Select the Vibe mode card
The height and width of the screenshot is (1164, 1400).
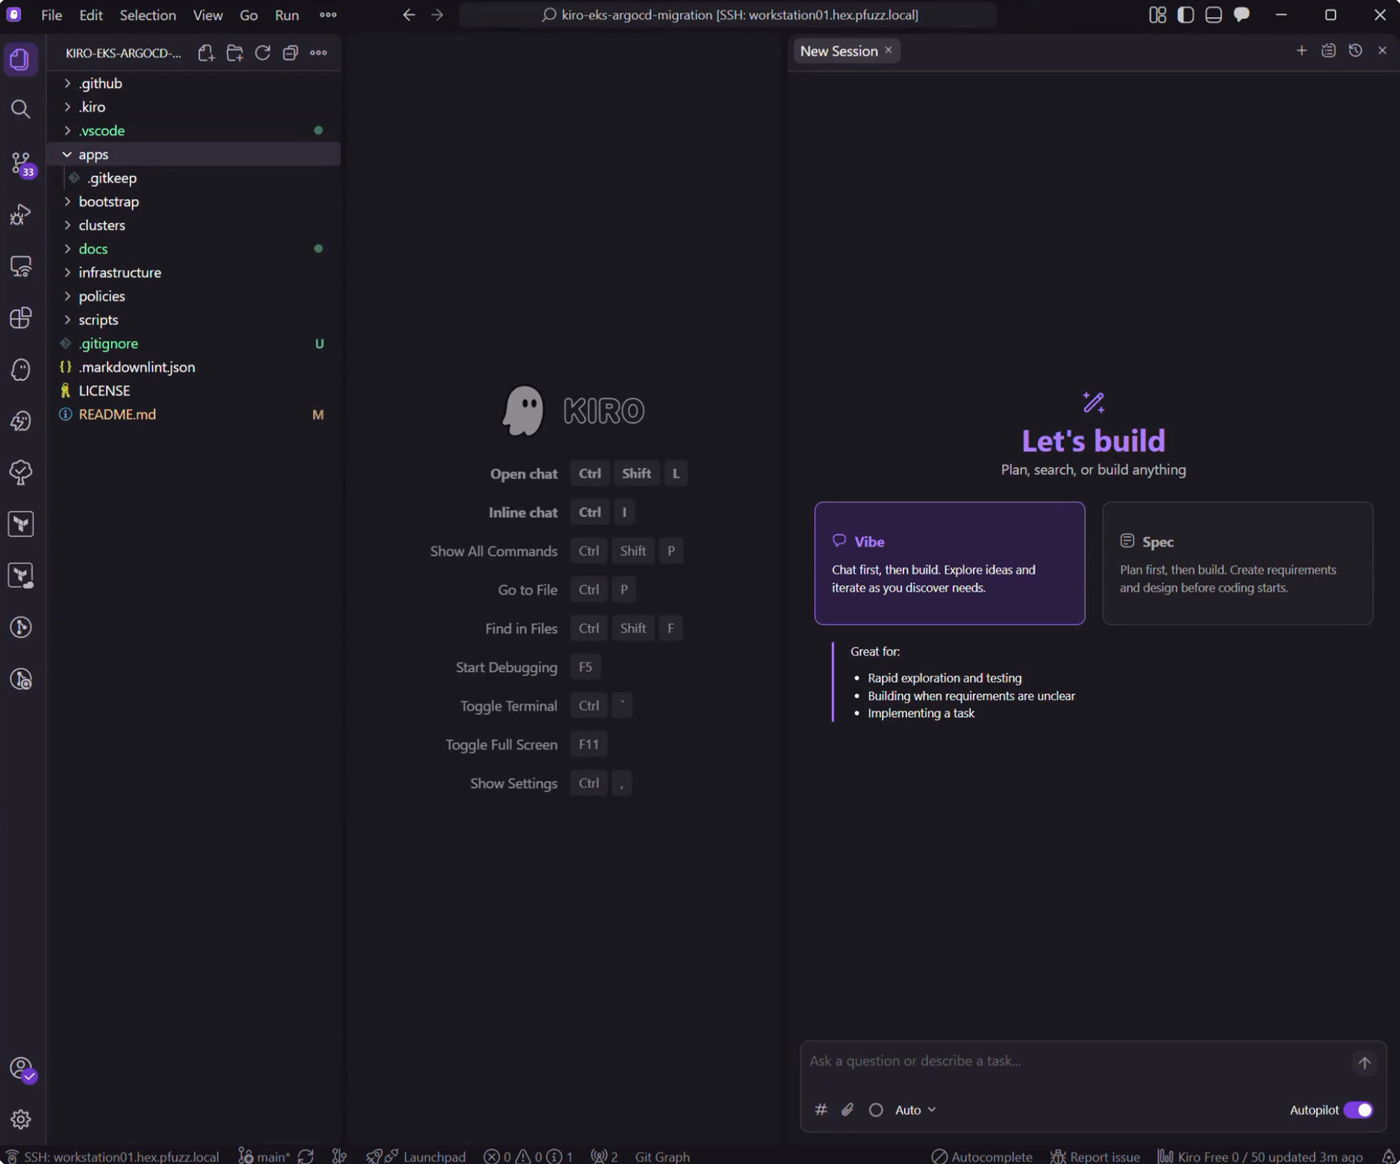pos(949,563)
